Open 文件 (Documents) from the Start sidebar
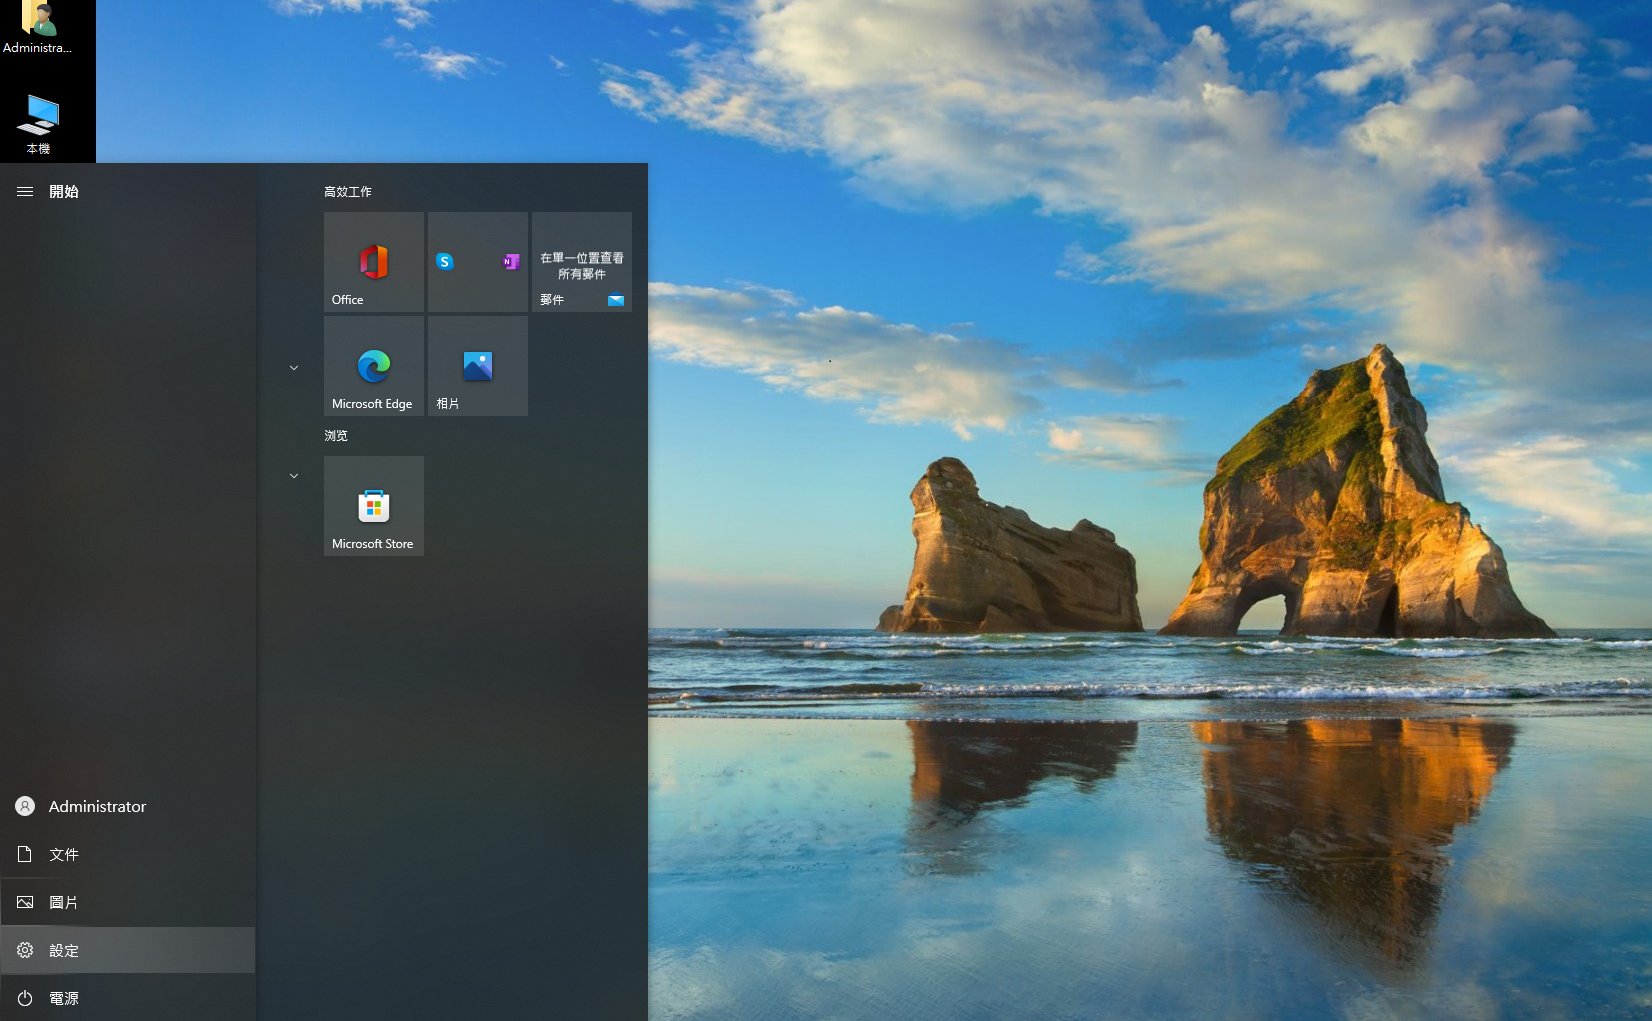This screenshot has height=1021, width=1652. (64, 854)
